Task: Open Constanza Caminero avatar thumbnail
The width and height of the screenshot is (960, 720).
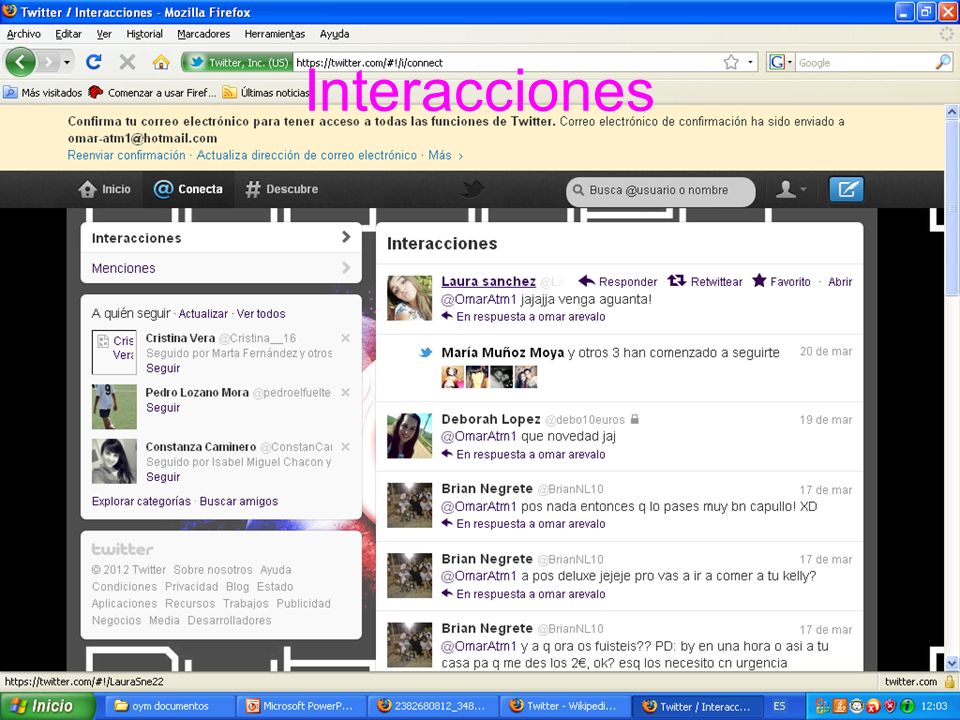Action: pyautogui.click(x=114, y=461)
